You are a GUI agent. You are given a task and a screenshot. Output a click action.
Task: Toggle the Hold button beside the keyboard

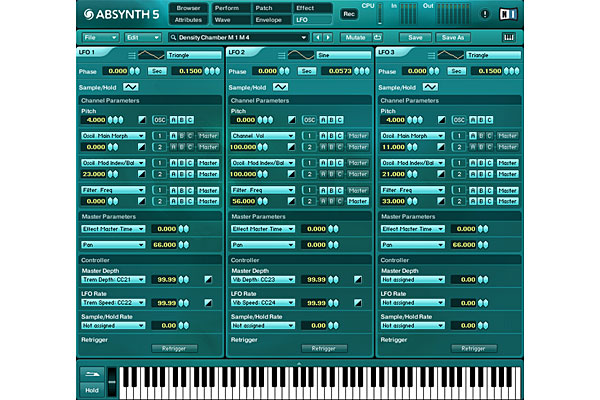coord(92,390)
